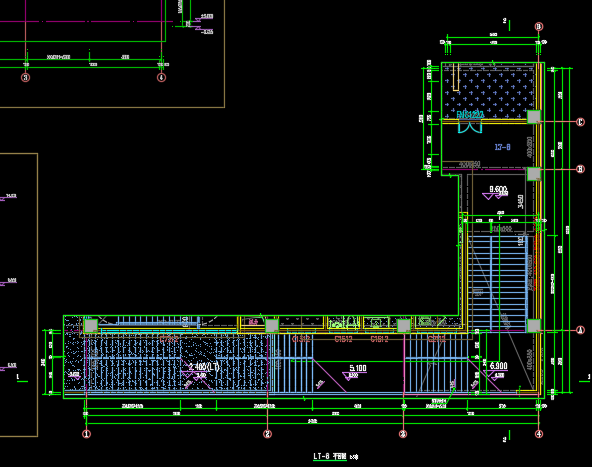Click the crosshatched floor area at top right

[489, 92]
